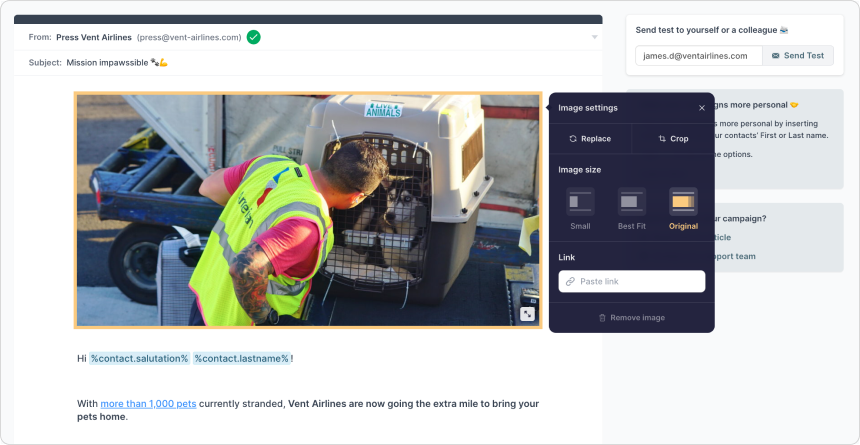
Task: Close the Image settings popup
Action: coord(701,108)
